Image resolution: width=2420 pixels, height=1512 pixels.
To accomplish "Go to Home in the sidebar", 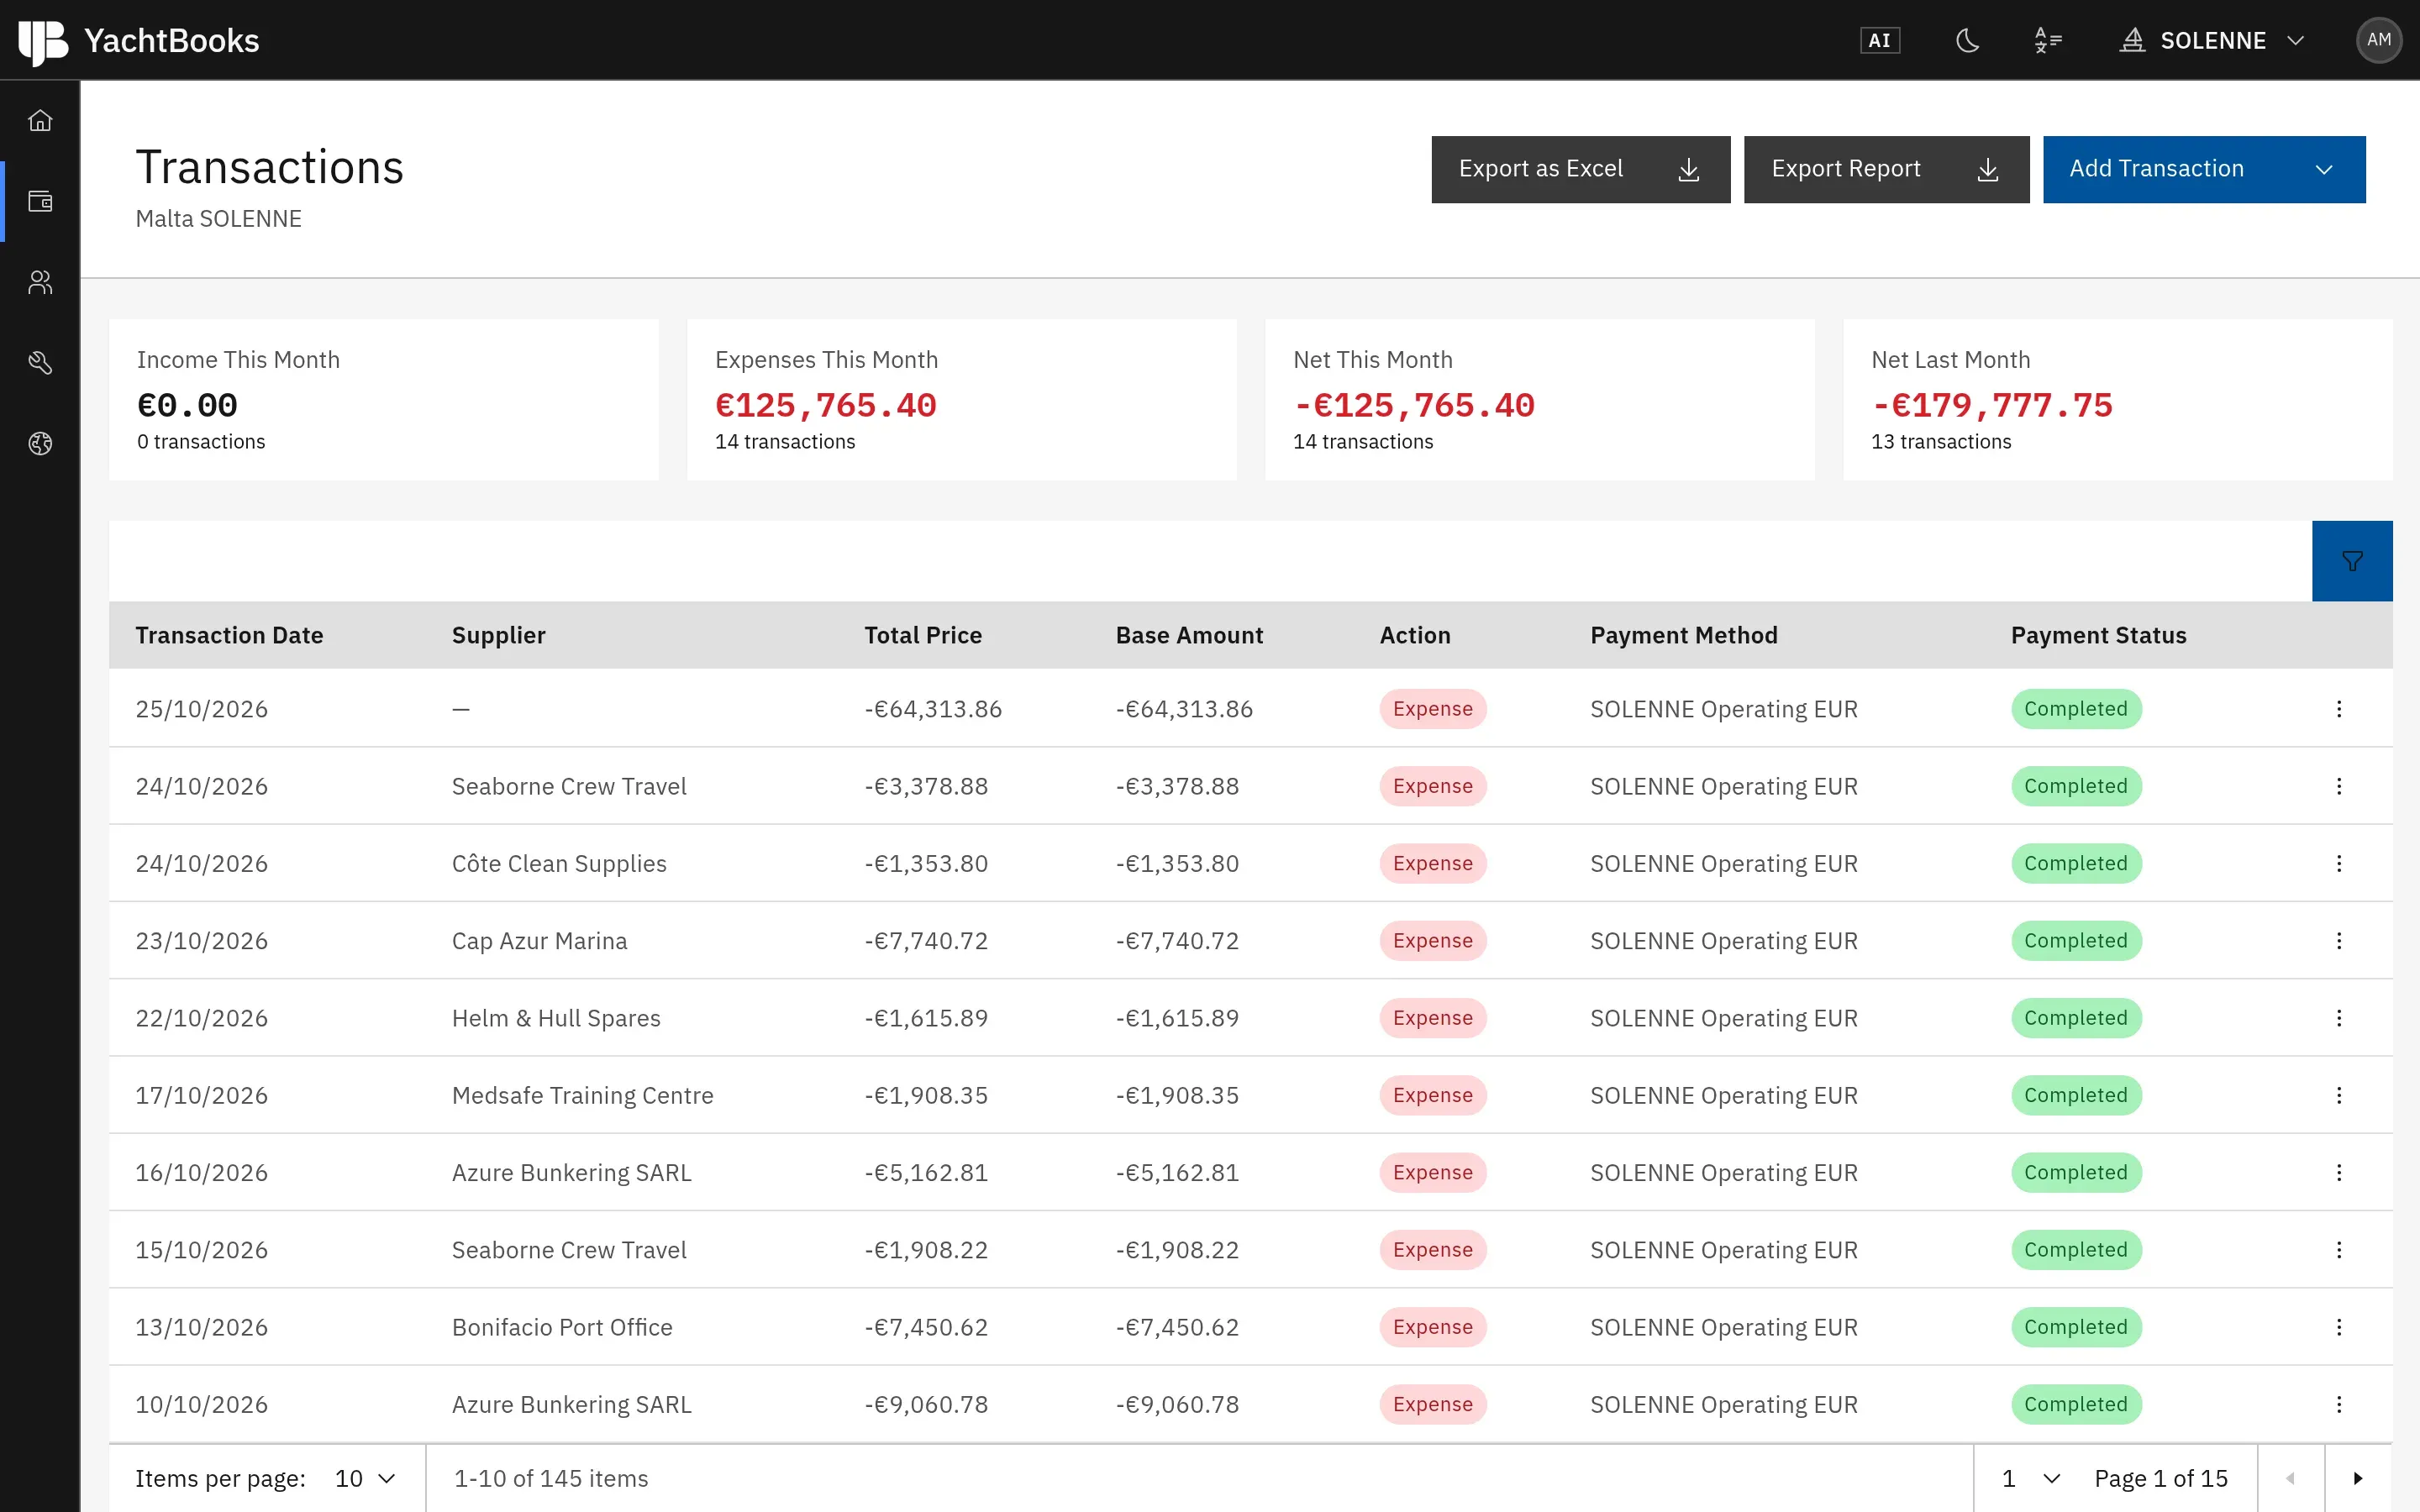I will click(40, 121).
